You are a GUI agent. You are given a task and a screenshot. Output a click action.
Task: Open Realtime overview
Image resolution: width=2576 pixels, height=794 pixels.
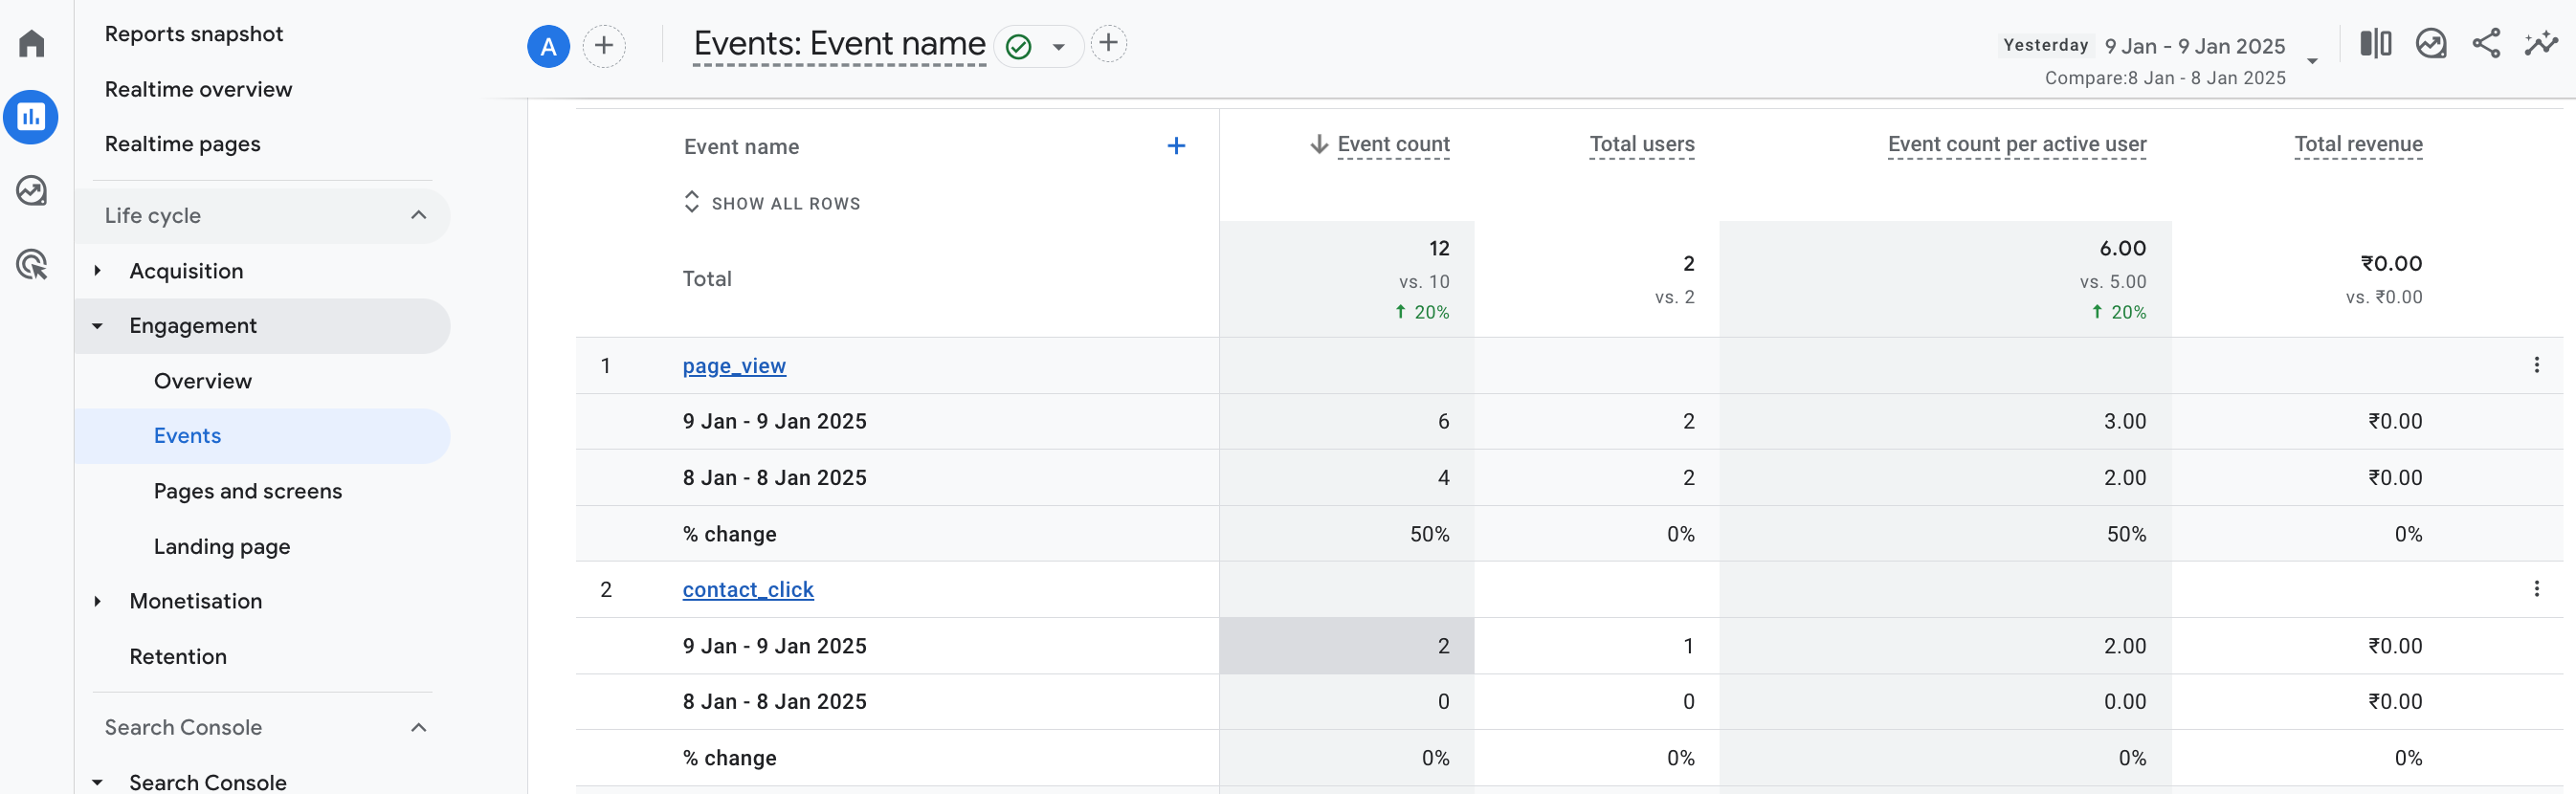[198, 89]
